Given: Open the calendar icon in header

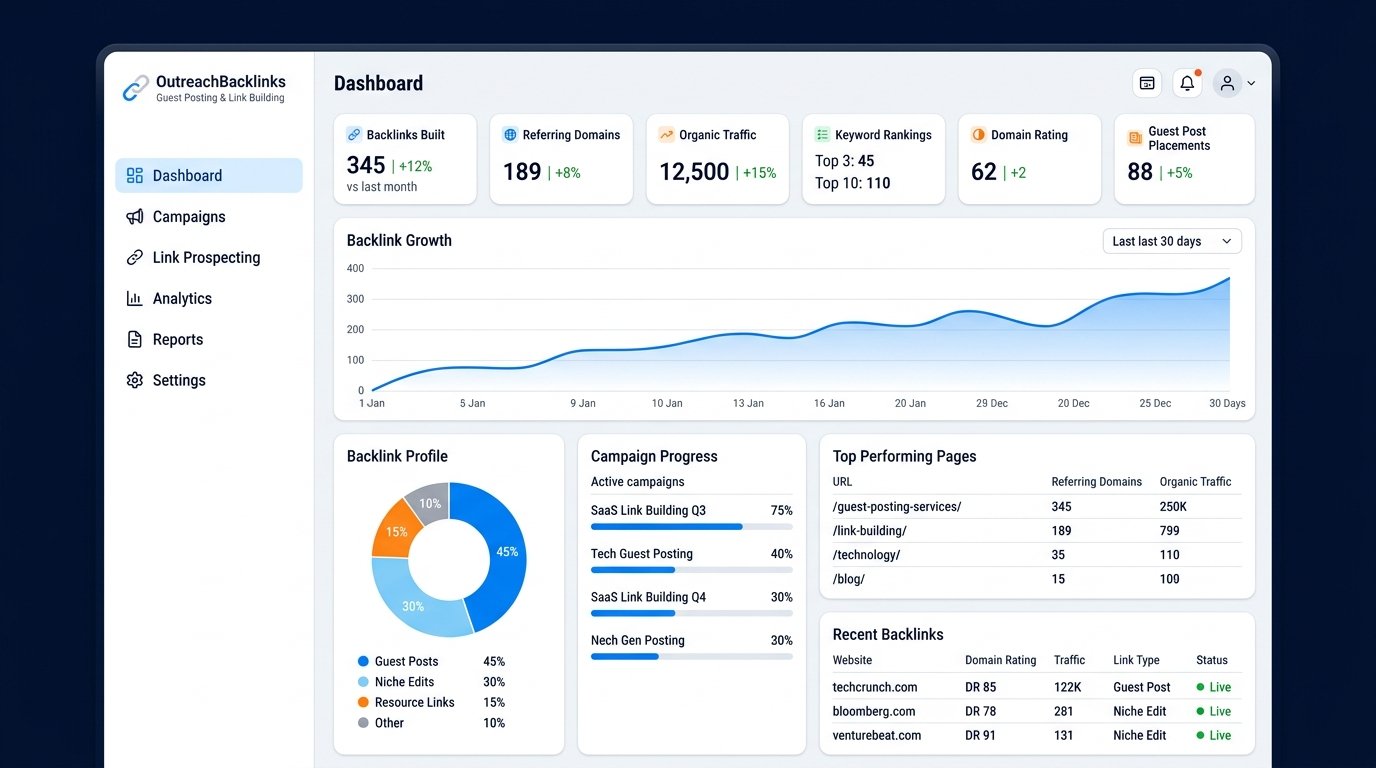Looking at the screenshot, I should pyautogui.click(x=1147, y=83).
